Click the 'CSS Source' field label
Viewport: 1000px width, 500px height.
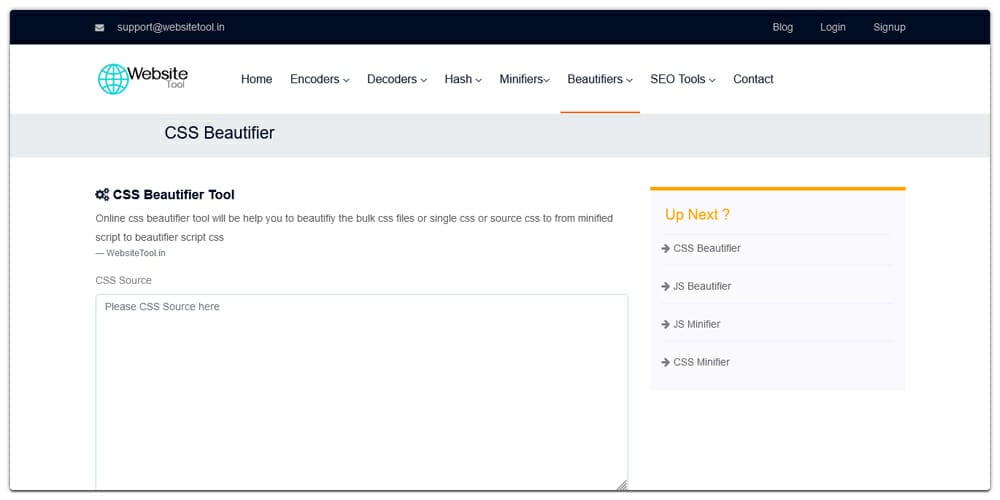(124, 281)
